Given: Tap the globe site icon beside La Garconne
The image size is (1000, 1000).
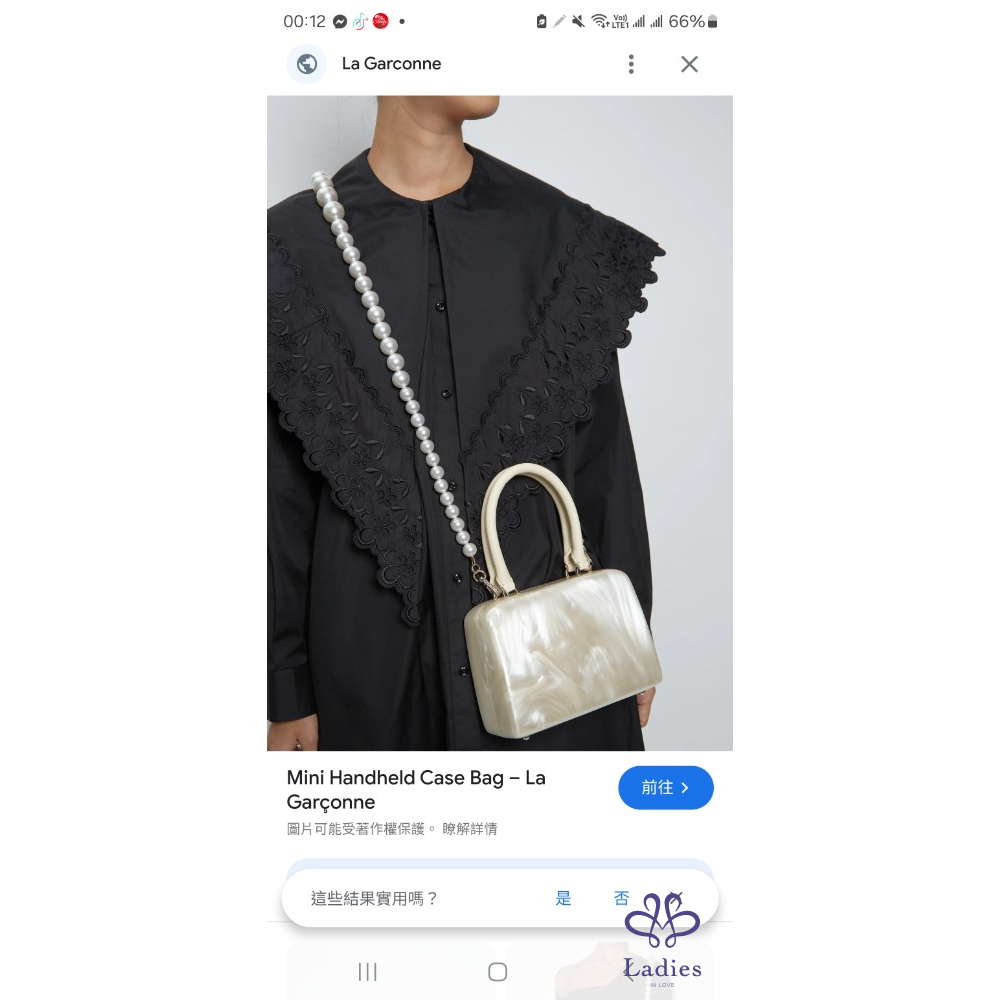Looking at the screenshot, I should click(307, 64).
